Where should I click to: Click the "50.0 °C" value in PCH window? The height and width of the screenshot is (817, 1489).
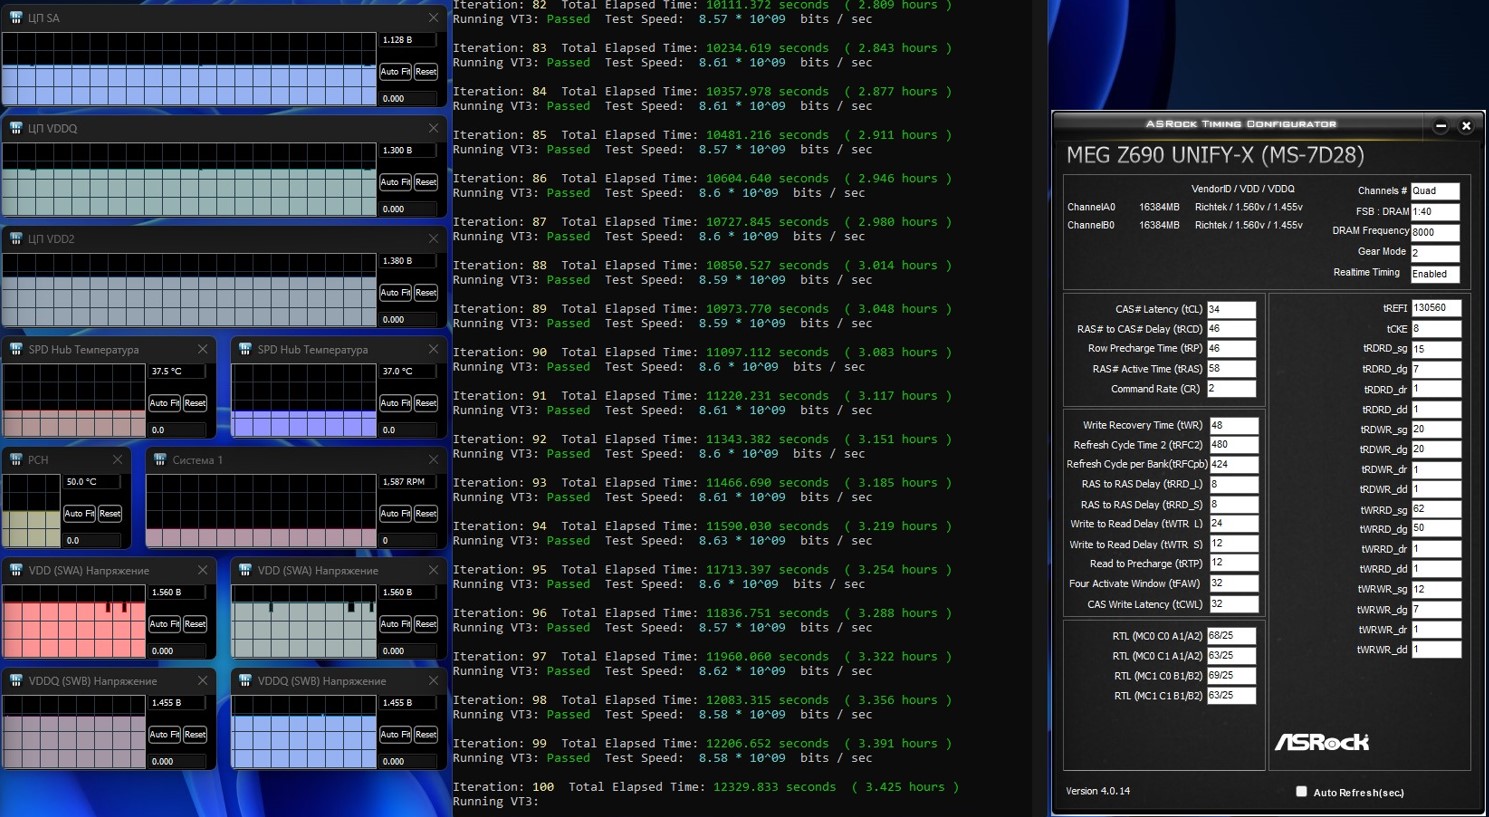(x=81, y=482)
